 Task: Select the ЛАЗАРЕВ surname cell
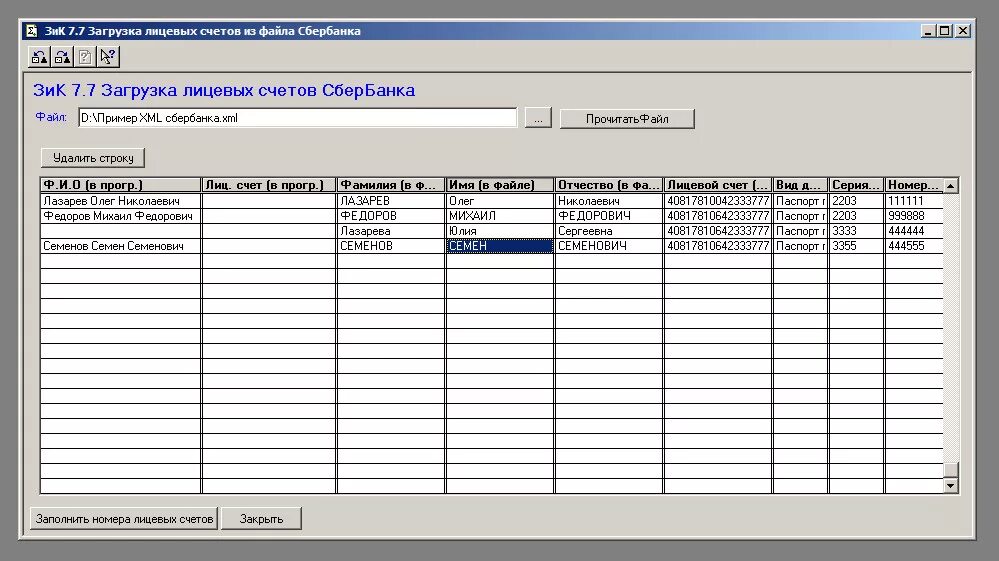[391, 201]
